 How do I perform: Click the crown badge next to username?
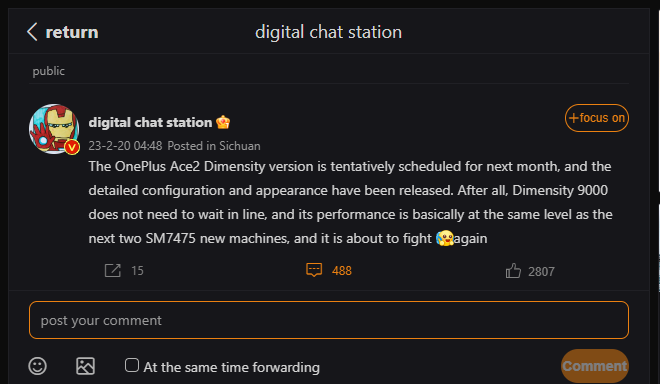223,122
